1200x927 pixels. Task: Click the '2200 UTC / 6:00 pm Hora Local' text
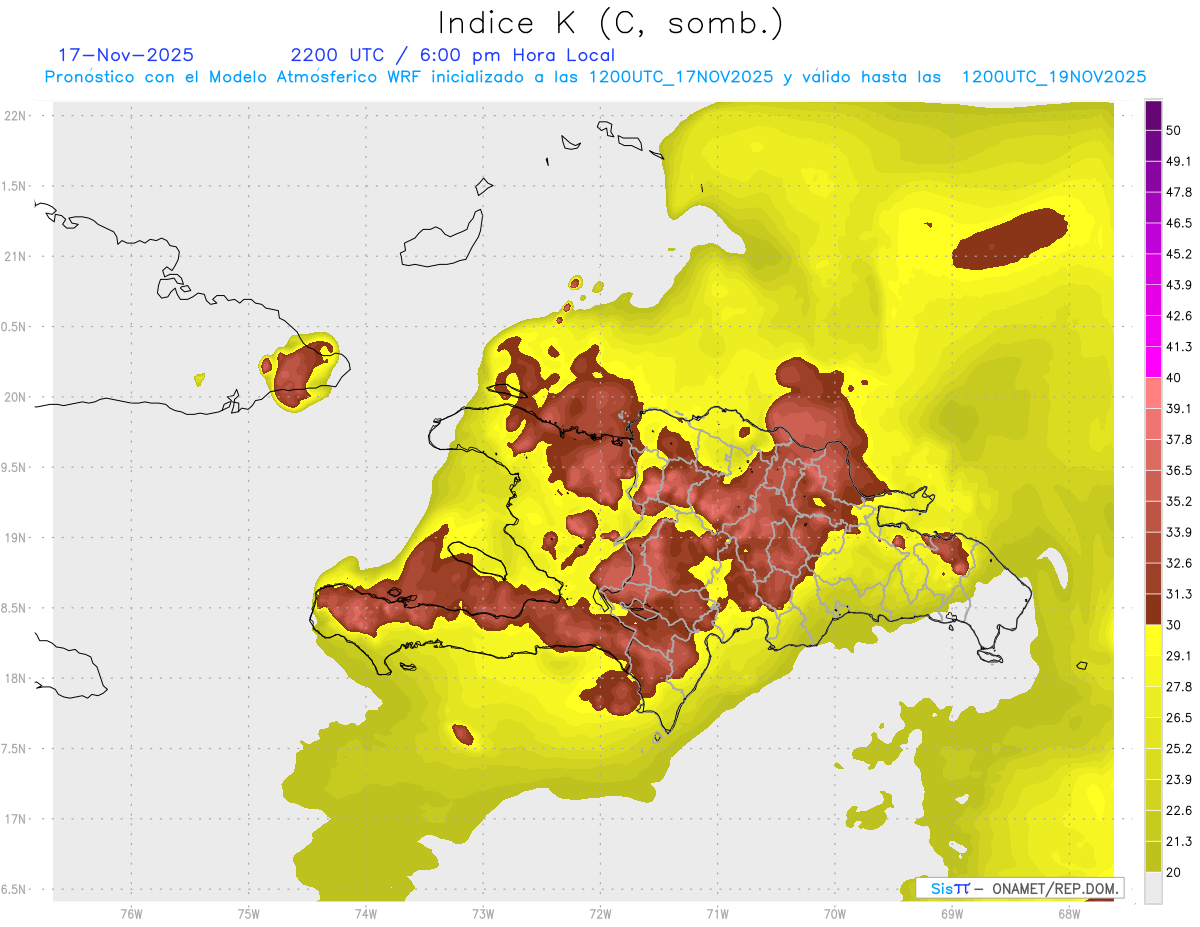pos(453,55)
